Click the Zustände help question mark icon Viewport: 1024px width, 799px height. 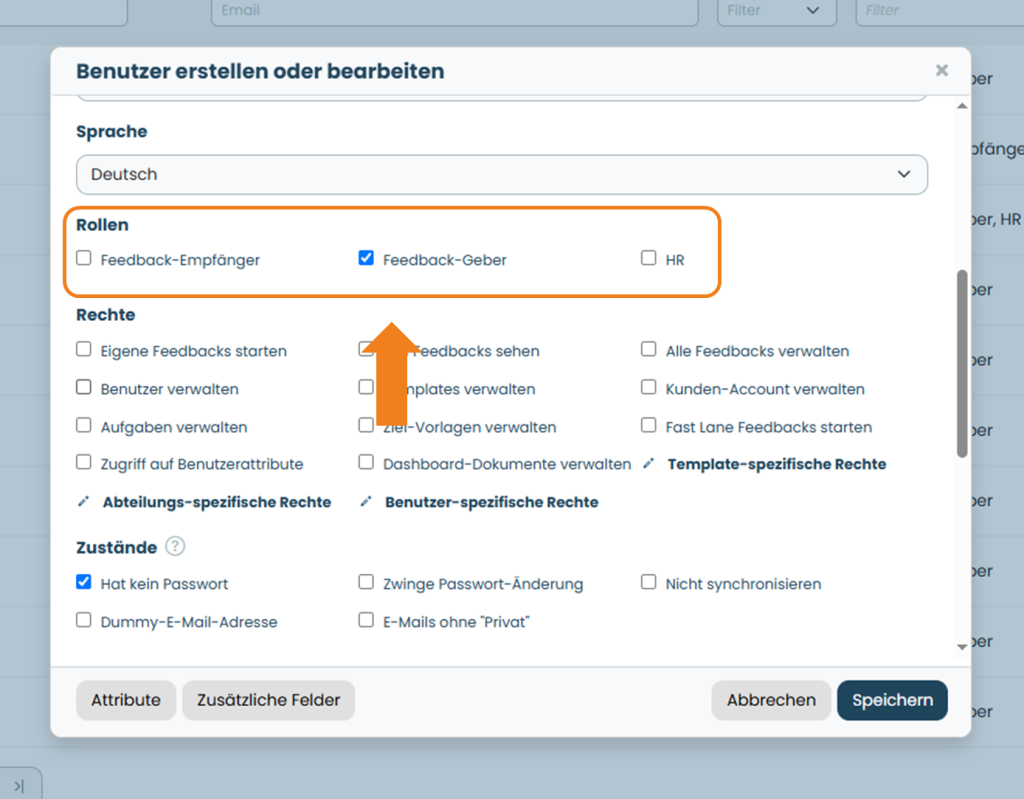pyautogui.click(x=175, y=546)
